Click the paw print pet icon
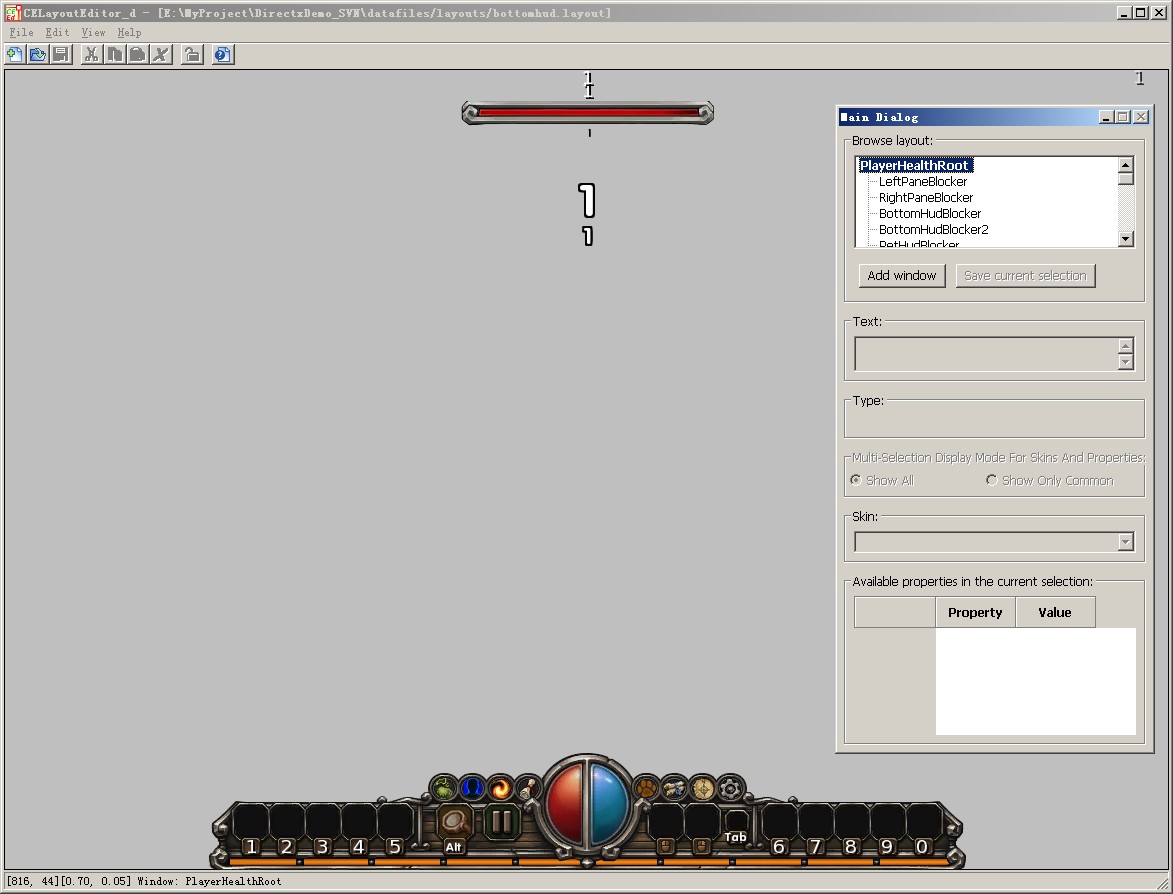This screenshot has width=1173, height=894. (646, 788)
